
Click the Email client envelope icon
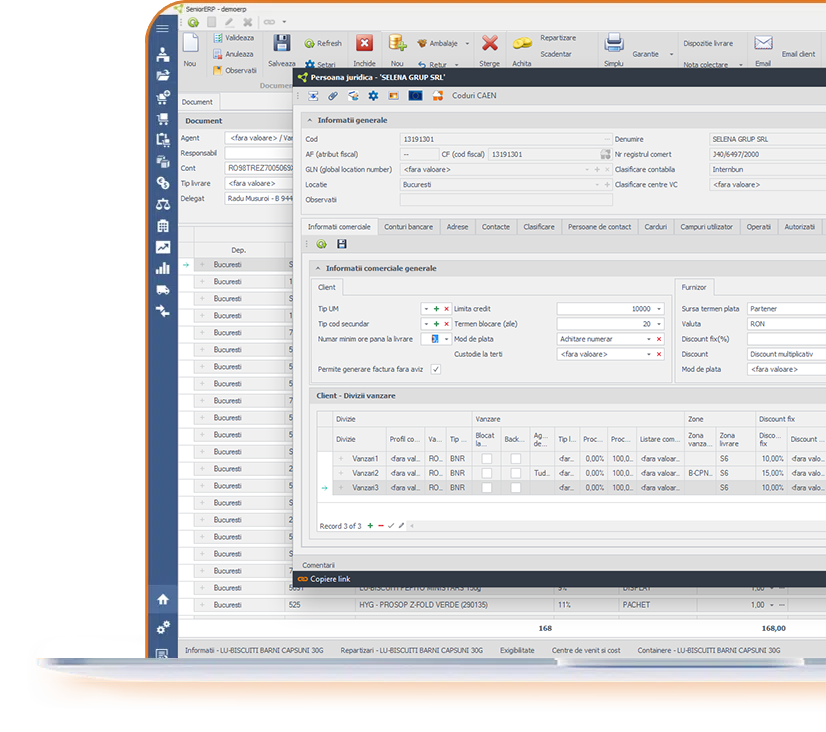click(762, 43)
